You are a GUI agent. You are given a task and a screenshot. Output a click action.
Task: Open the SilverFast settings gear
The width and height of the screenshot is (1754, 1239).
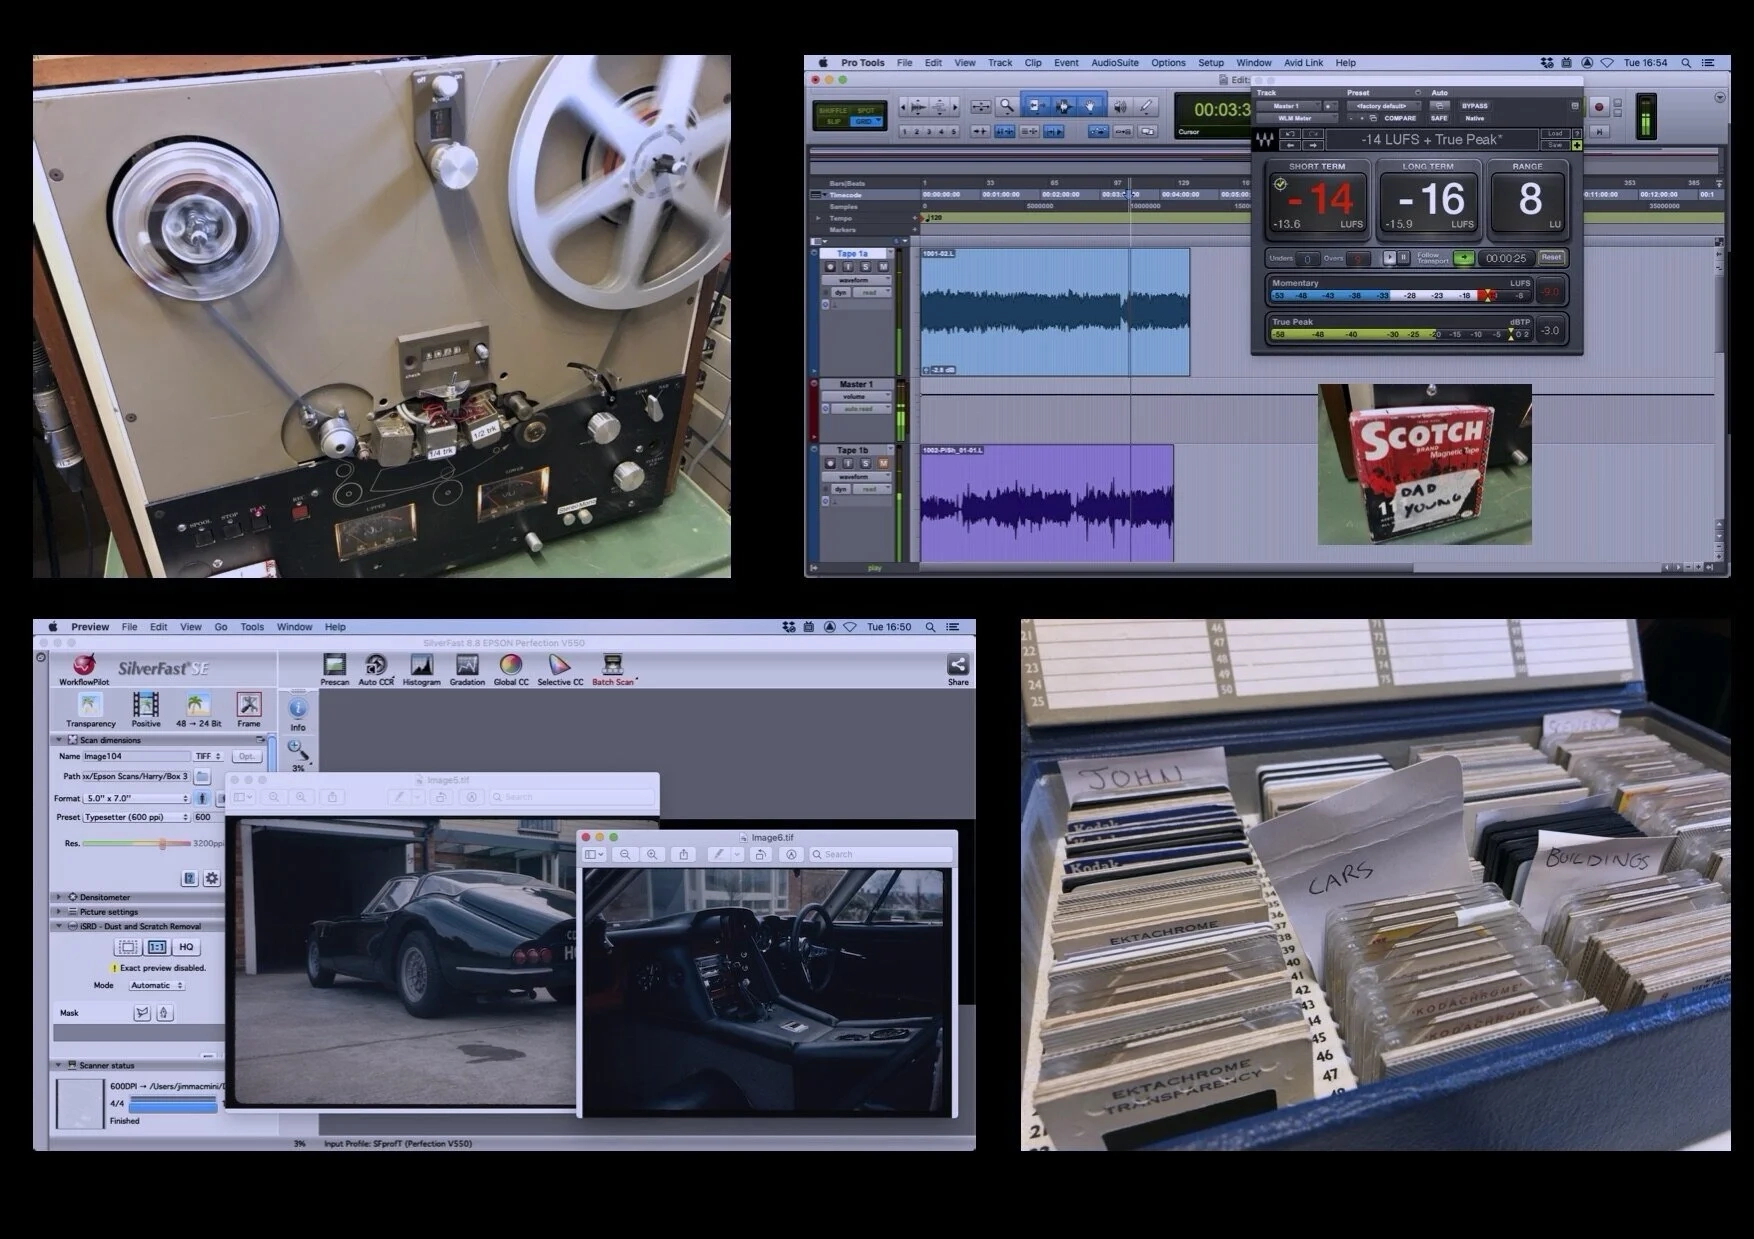[x=212, y=878]
